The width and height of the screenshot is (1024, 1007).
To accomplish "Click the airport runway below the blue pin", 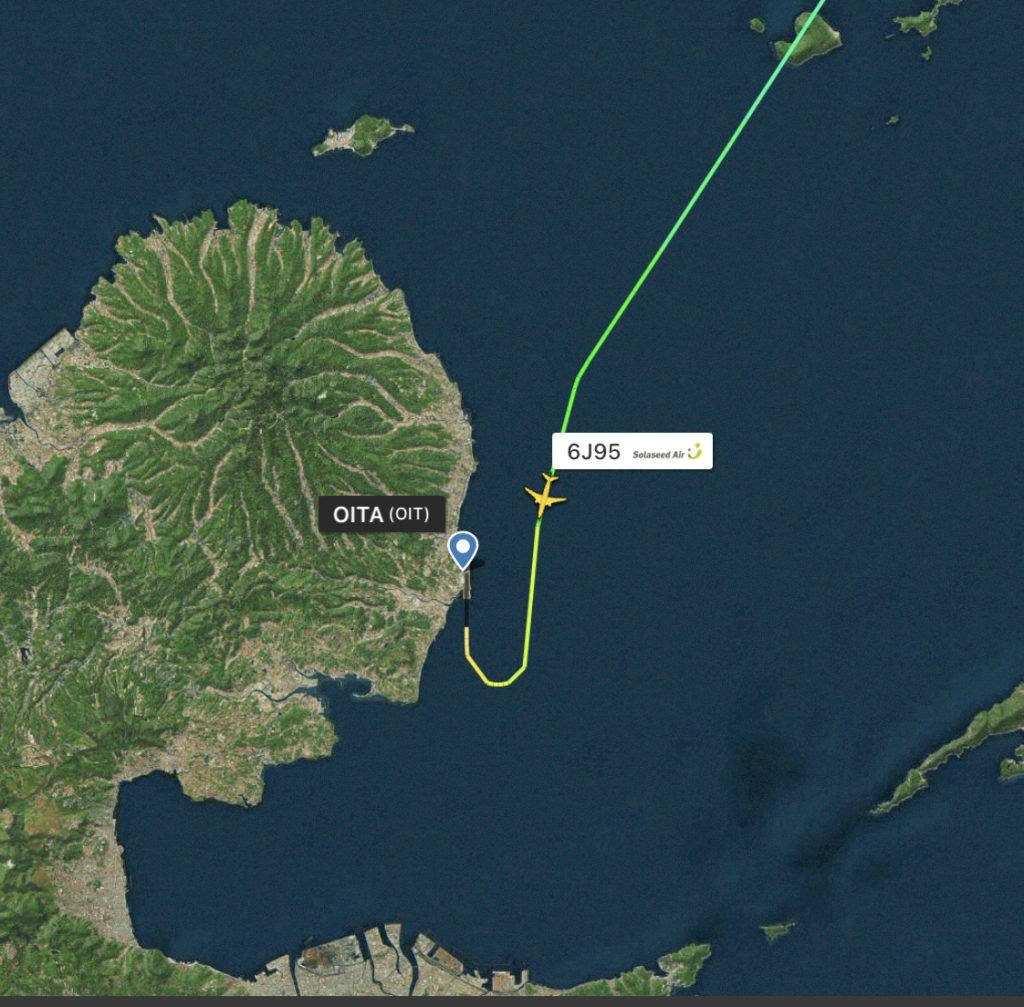I will 467,584.
